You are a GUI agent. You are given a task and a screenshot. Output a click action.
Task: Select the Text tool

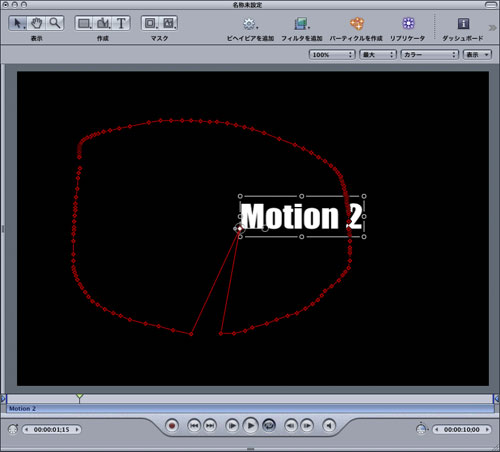tap(121, 23)
